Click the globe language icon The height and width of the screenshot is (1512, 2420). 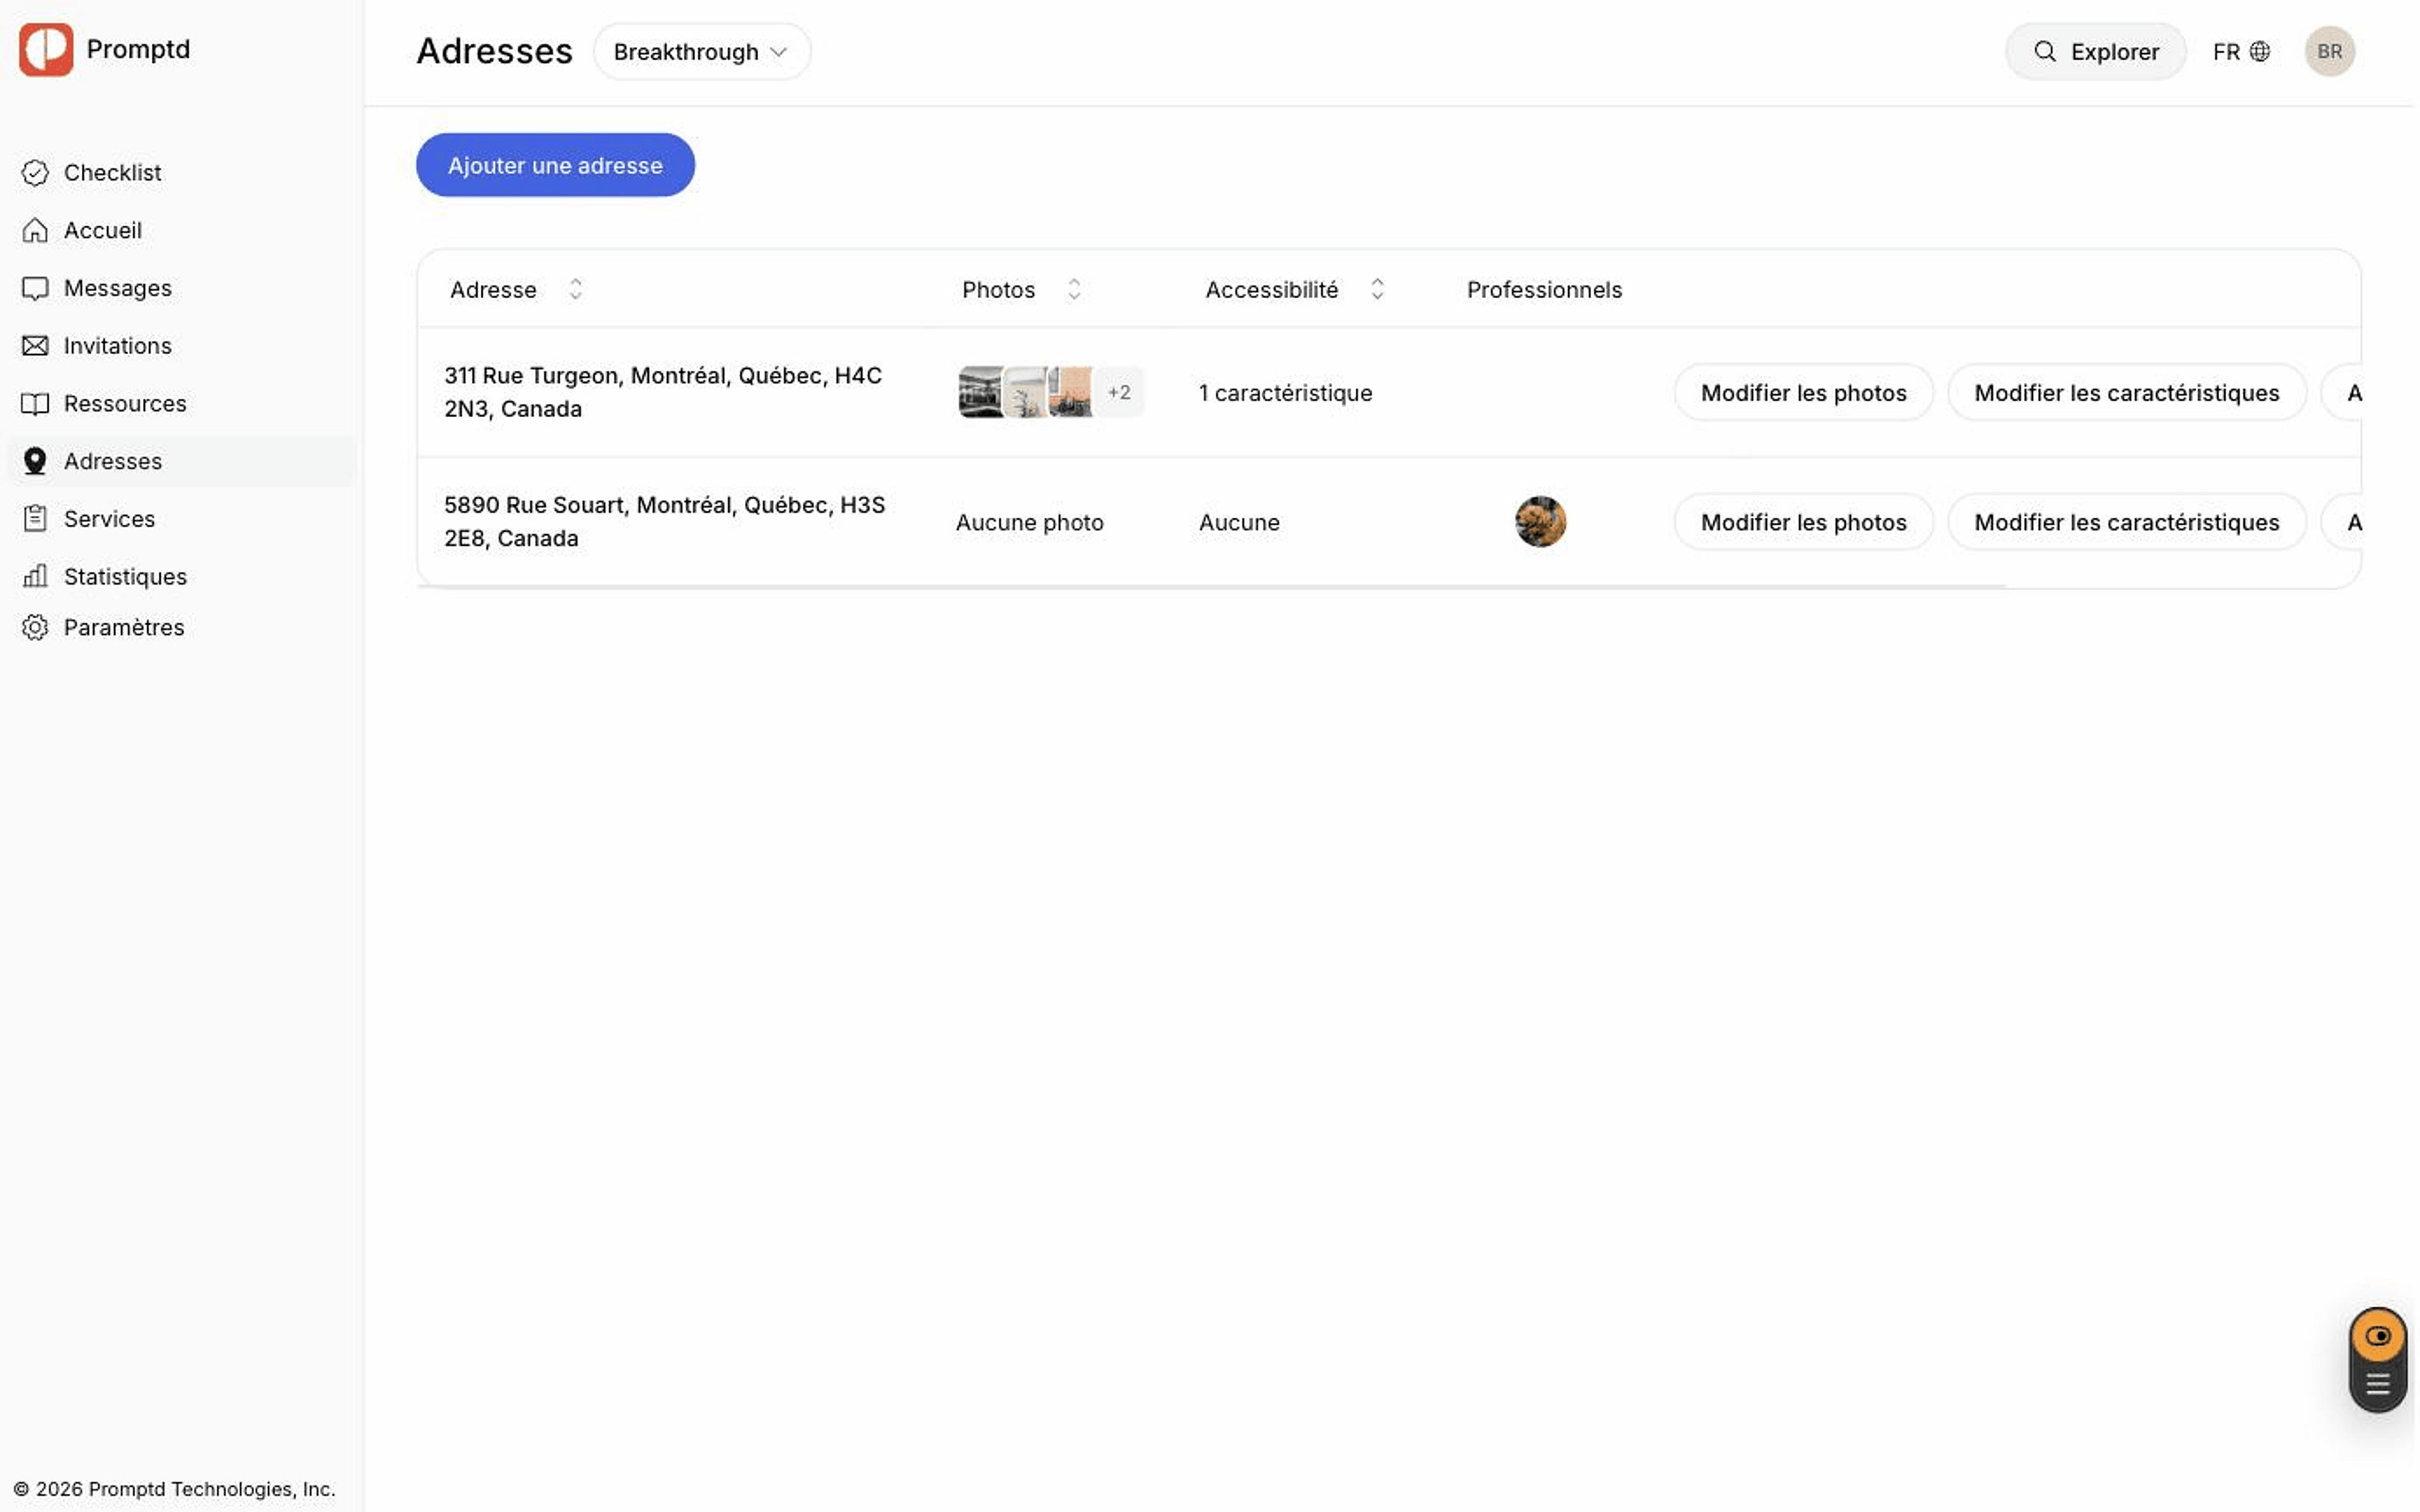2260,51
